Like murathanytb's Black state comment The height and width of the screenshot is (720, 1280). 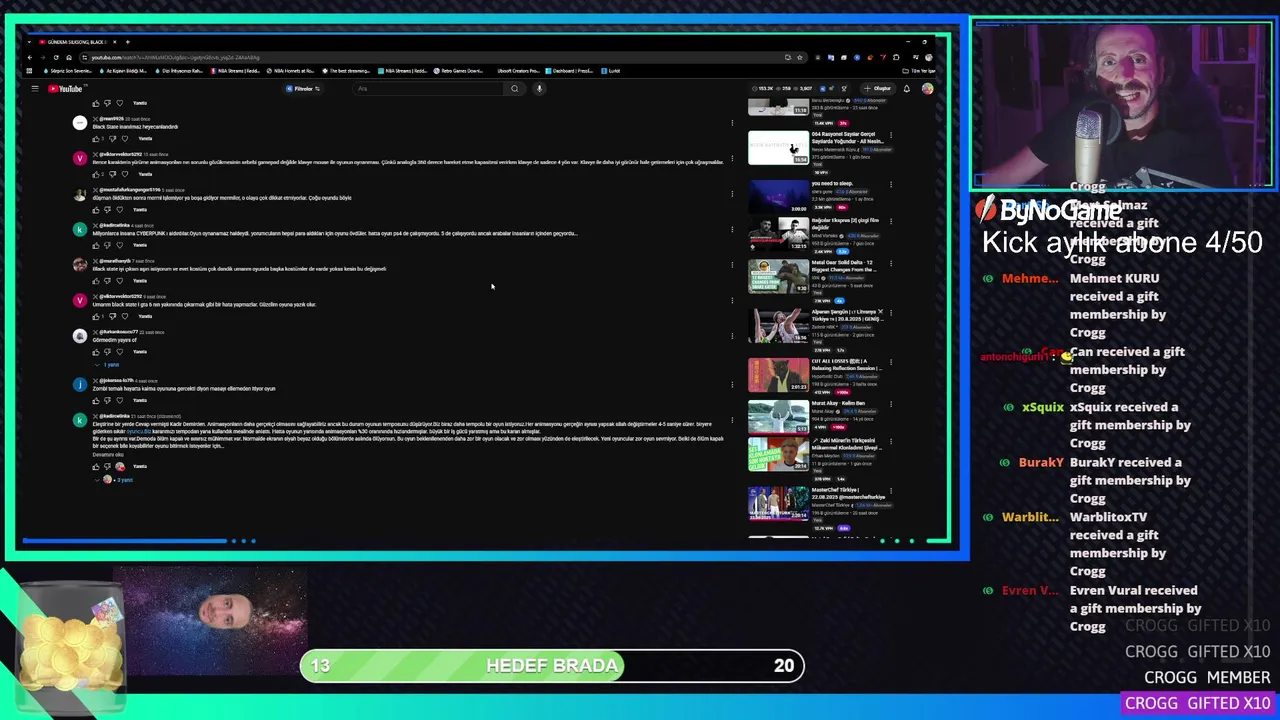[96, 281]
